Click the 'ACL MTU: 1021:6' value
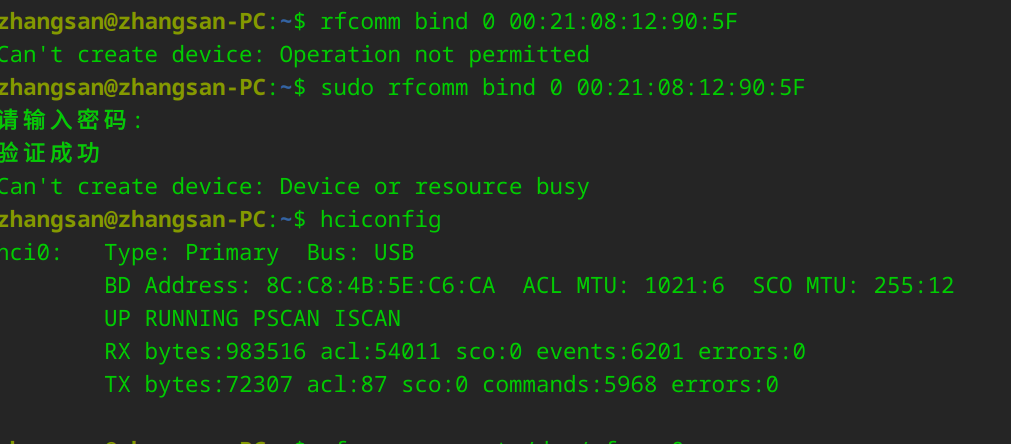1011x444 pixels. [623, 286]
